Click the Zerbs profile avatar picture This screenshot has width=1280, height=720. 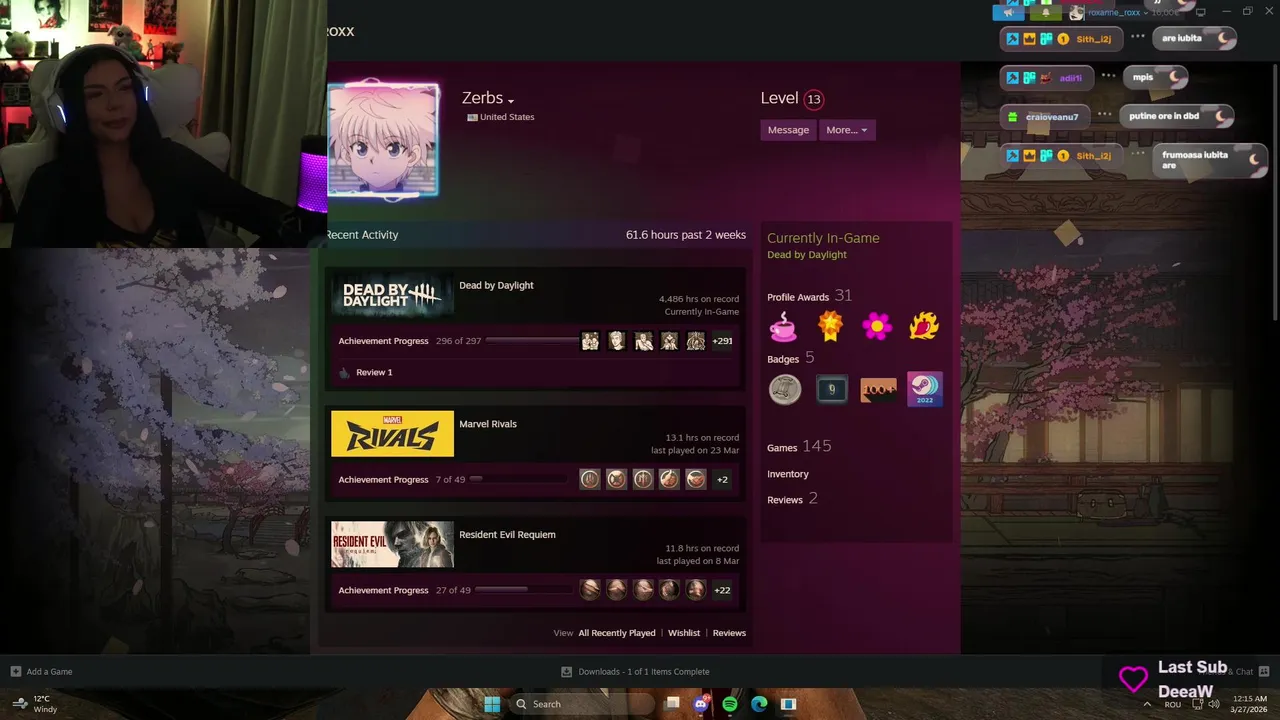(x=383, y=140)
